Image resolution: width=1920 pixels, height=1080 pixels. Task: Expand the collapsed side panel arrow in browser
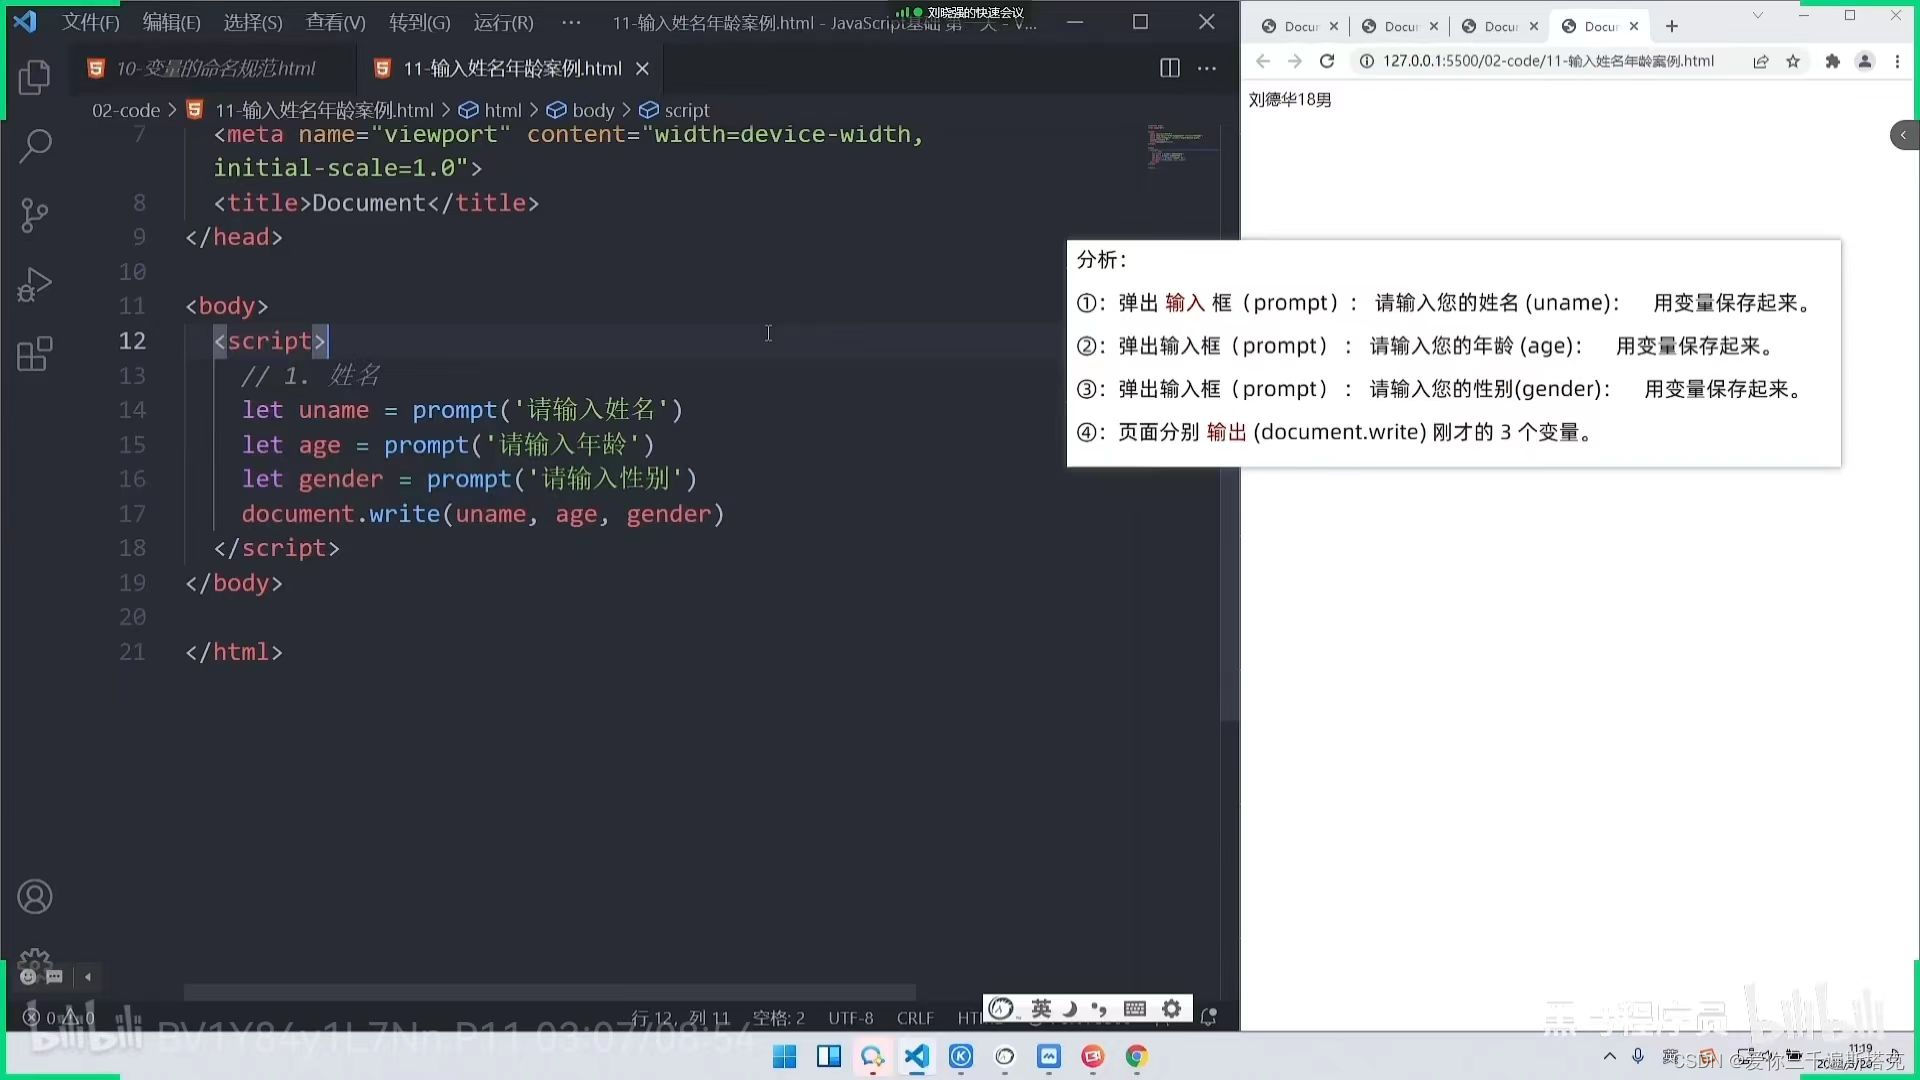pos(1904,135)
